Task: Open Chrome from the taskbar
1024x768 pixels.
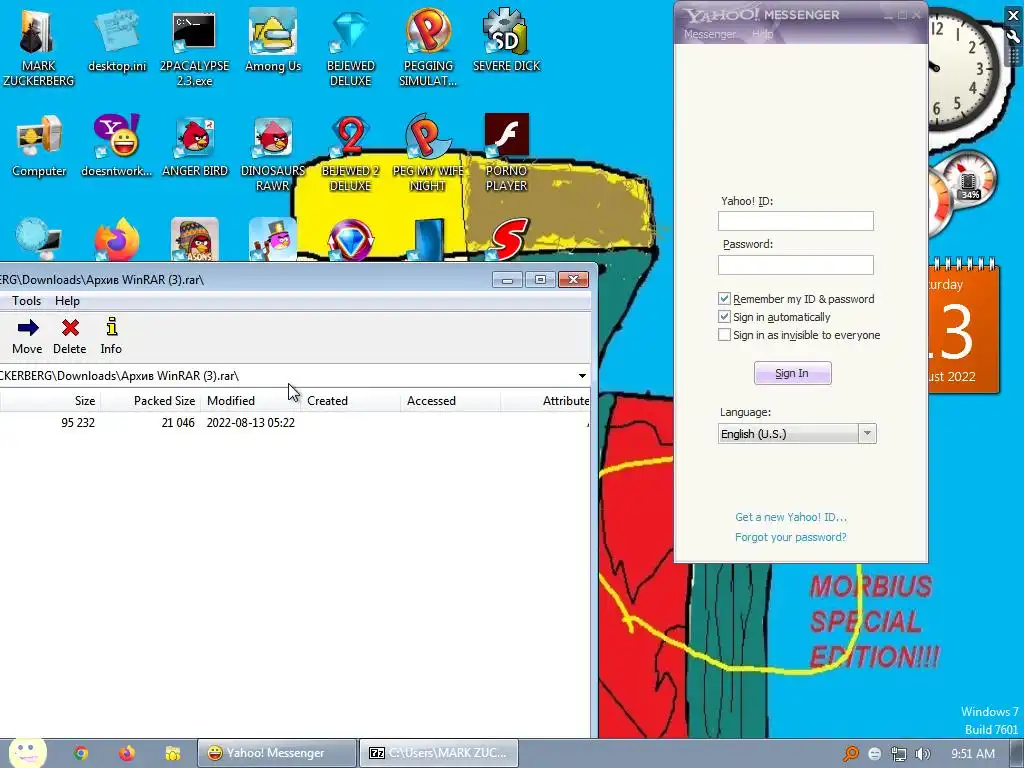Action: click(81, 753)
